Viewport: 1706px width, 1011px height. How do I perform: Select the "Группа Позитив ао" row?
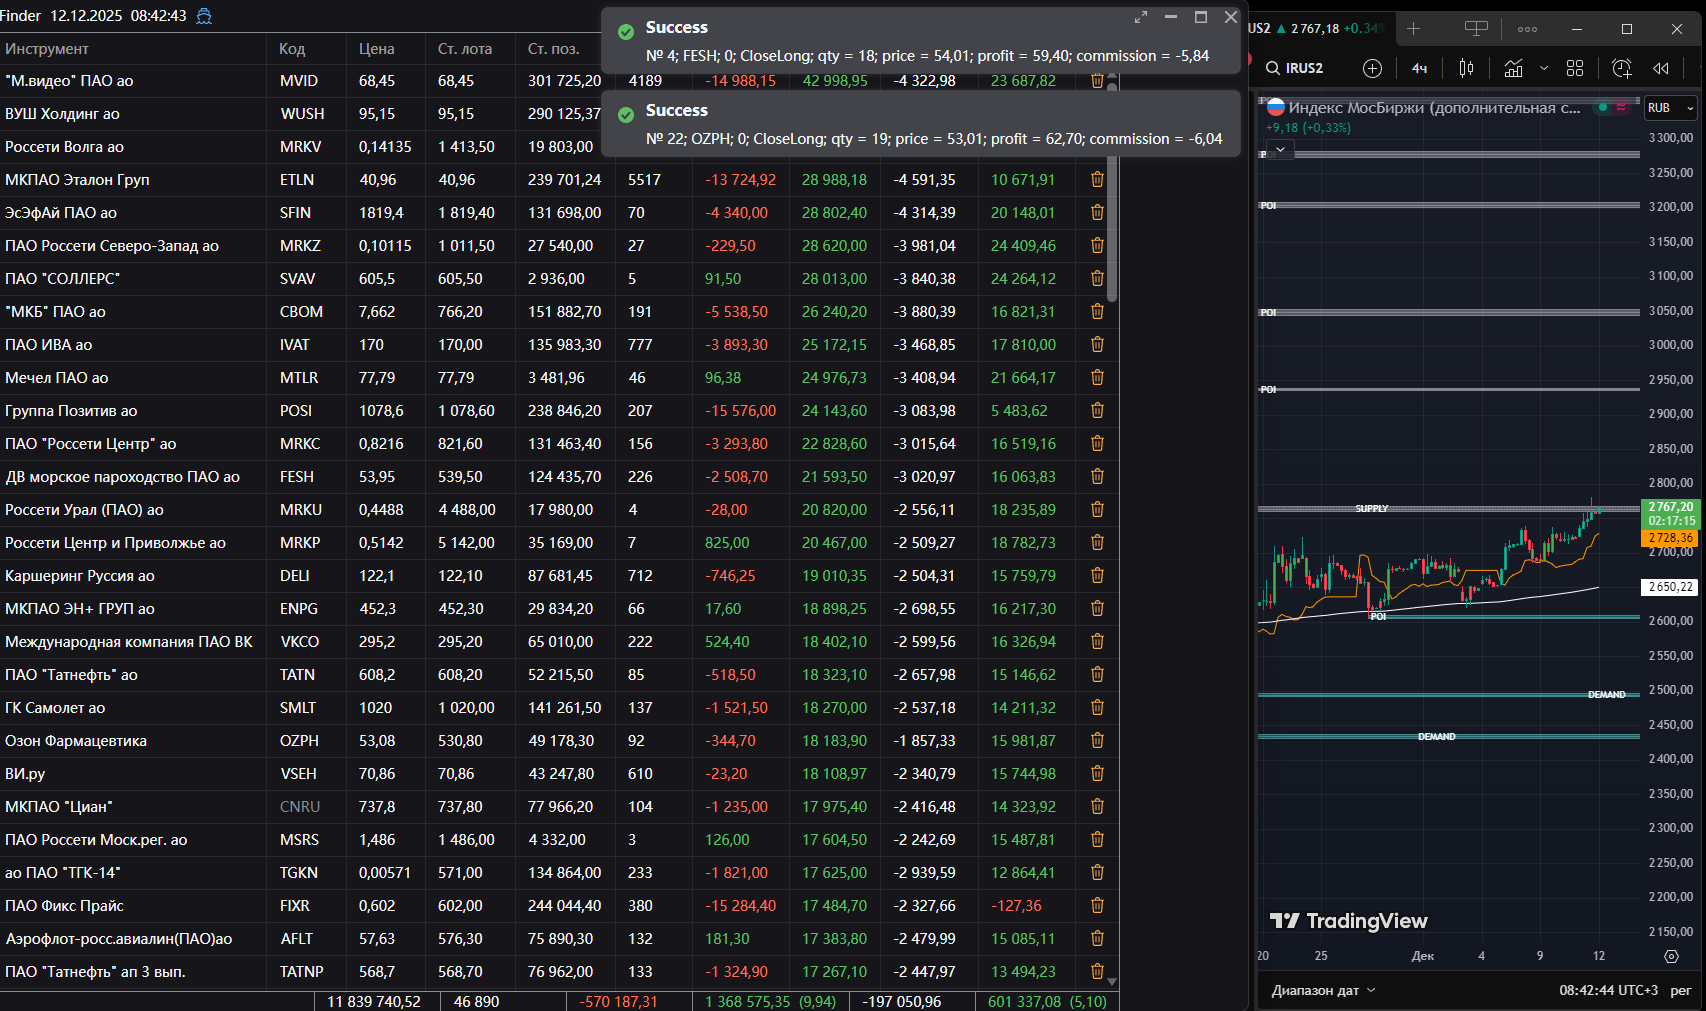tap(559, 411)
